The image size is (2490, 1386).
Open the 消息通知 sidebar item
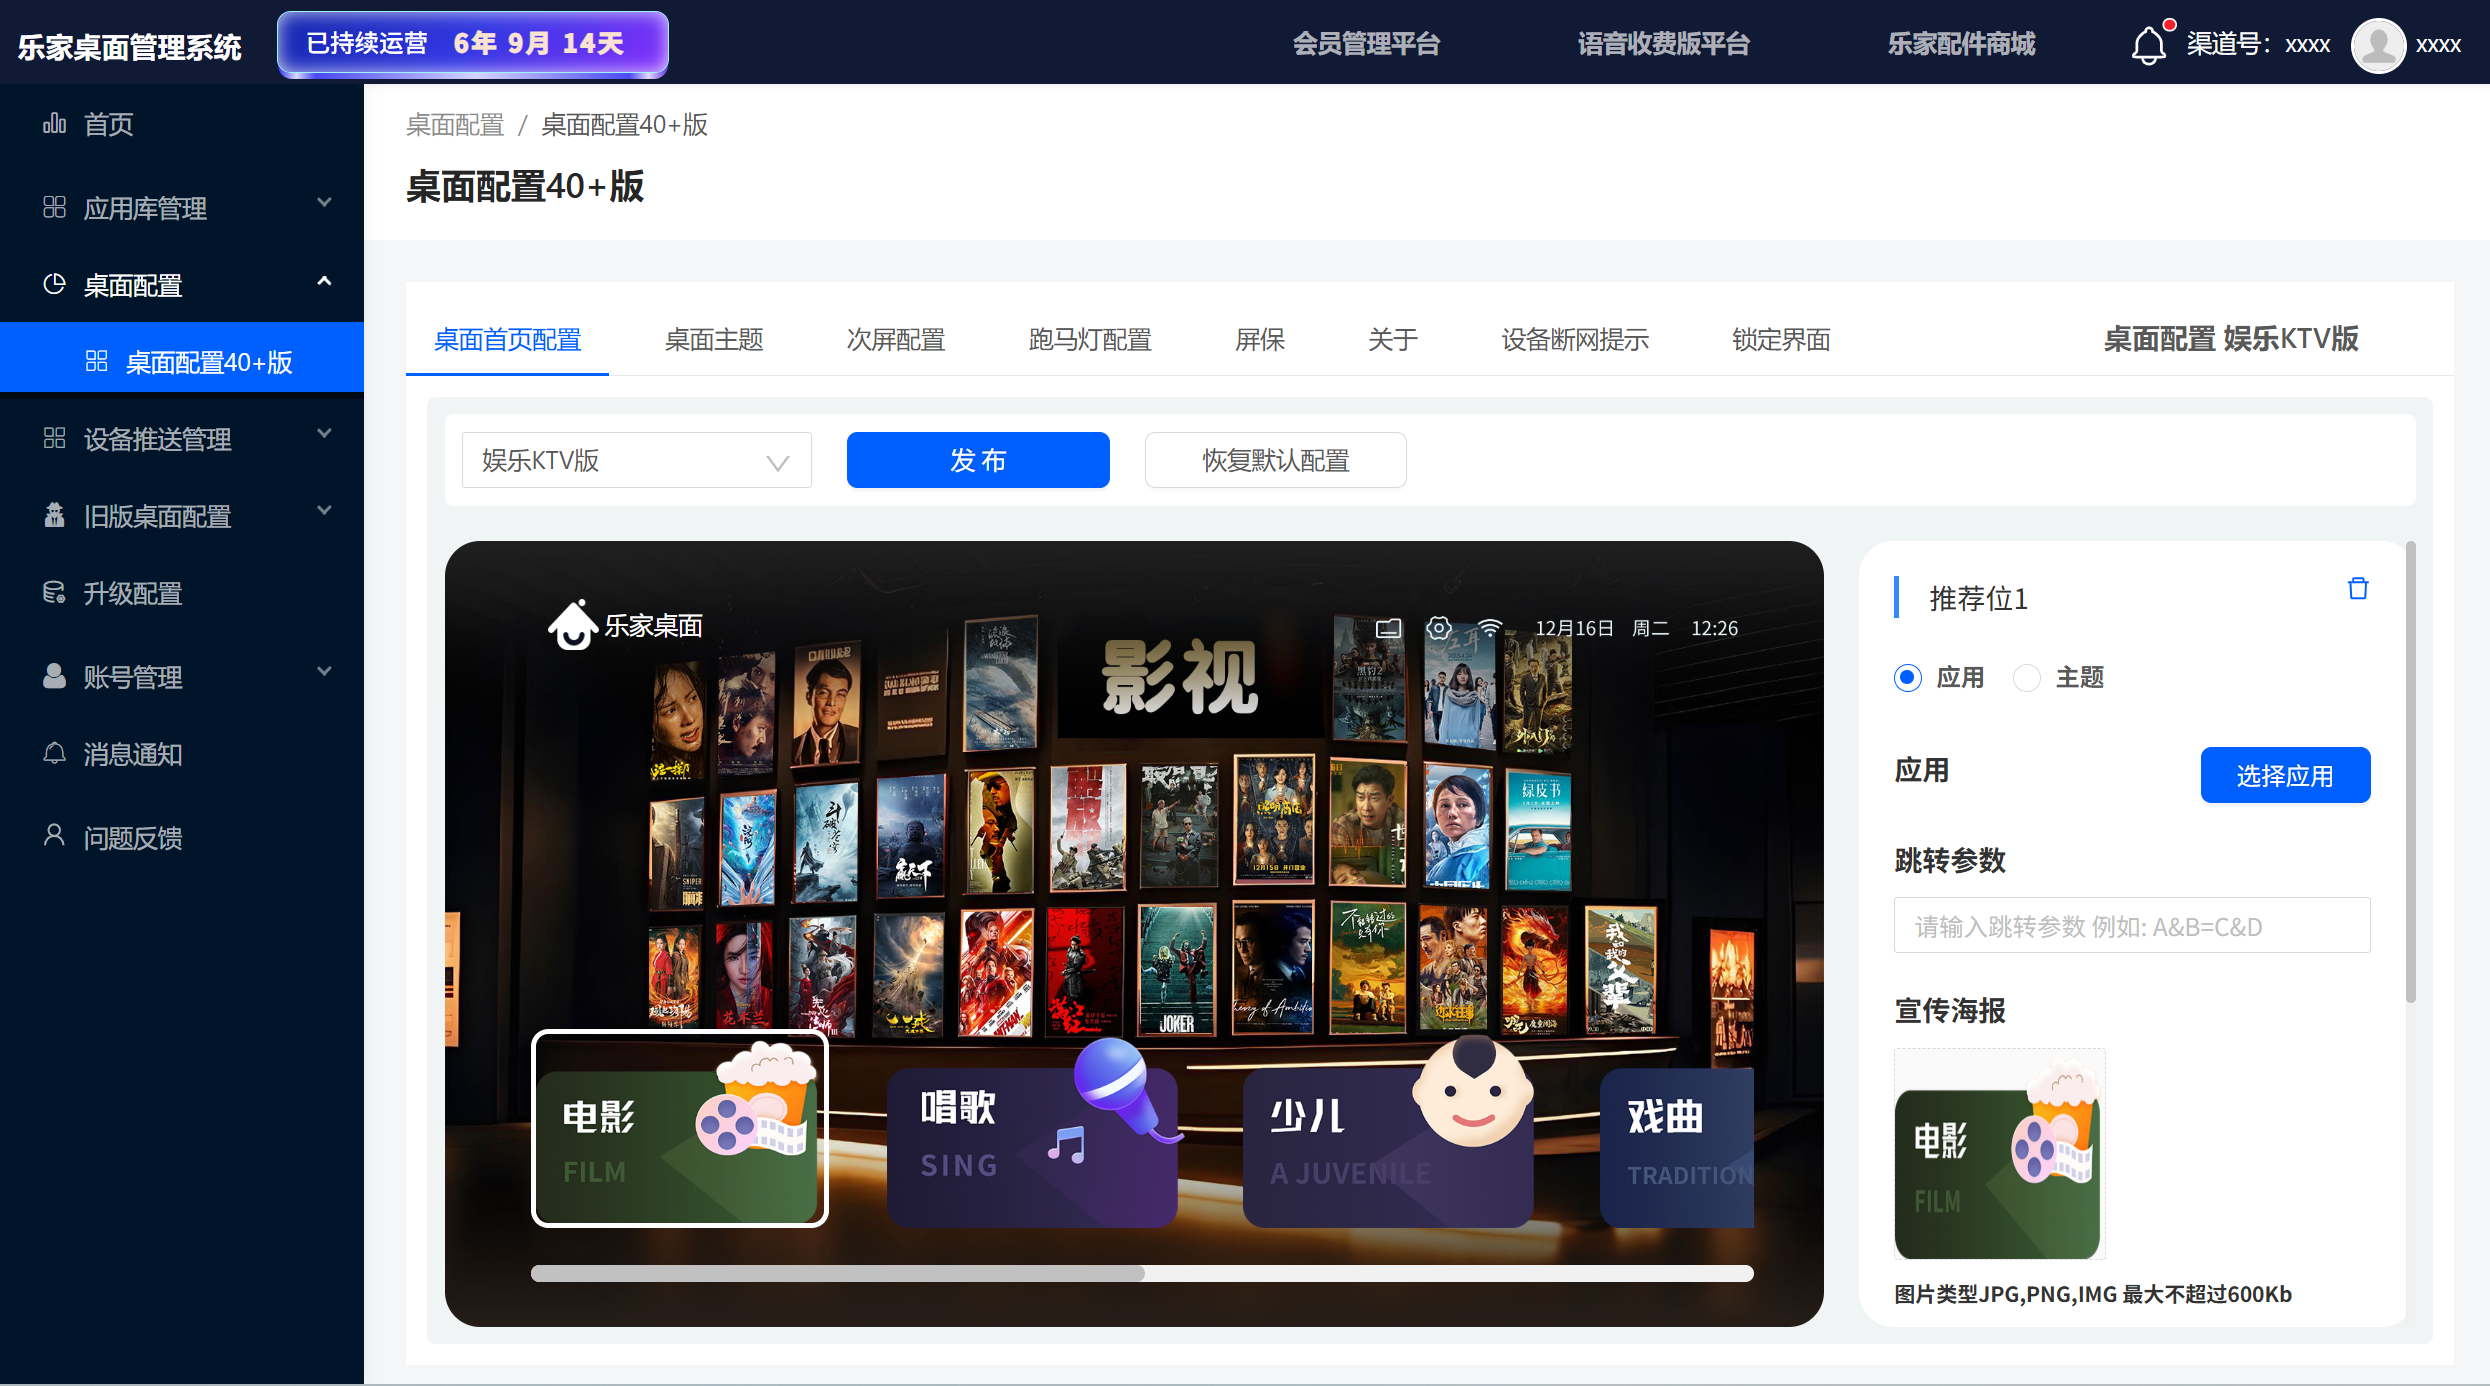coord(182,754)
